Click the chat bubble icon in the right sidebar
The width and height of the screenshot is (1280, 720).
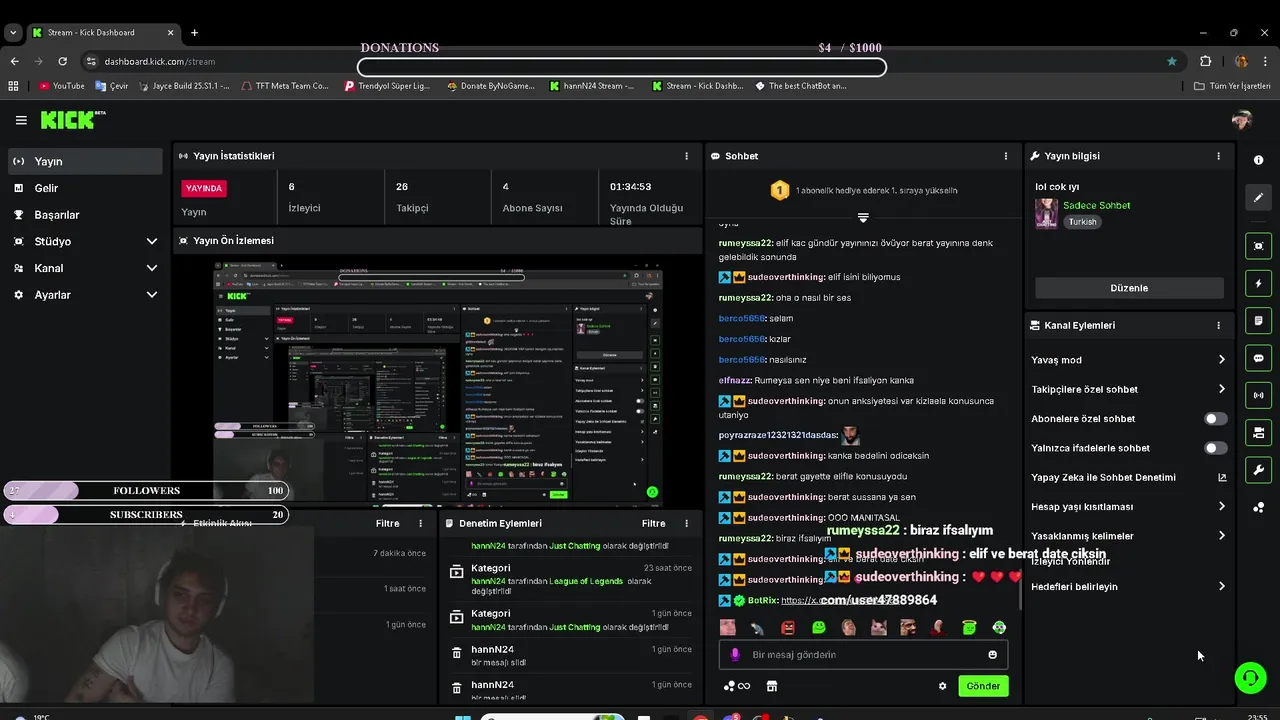click(x=1258, y=358)
